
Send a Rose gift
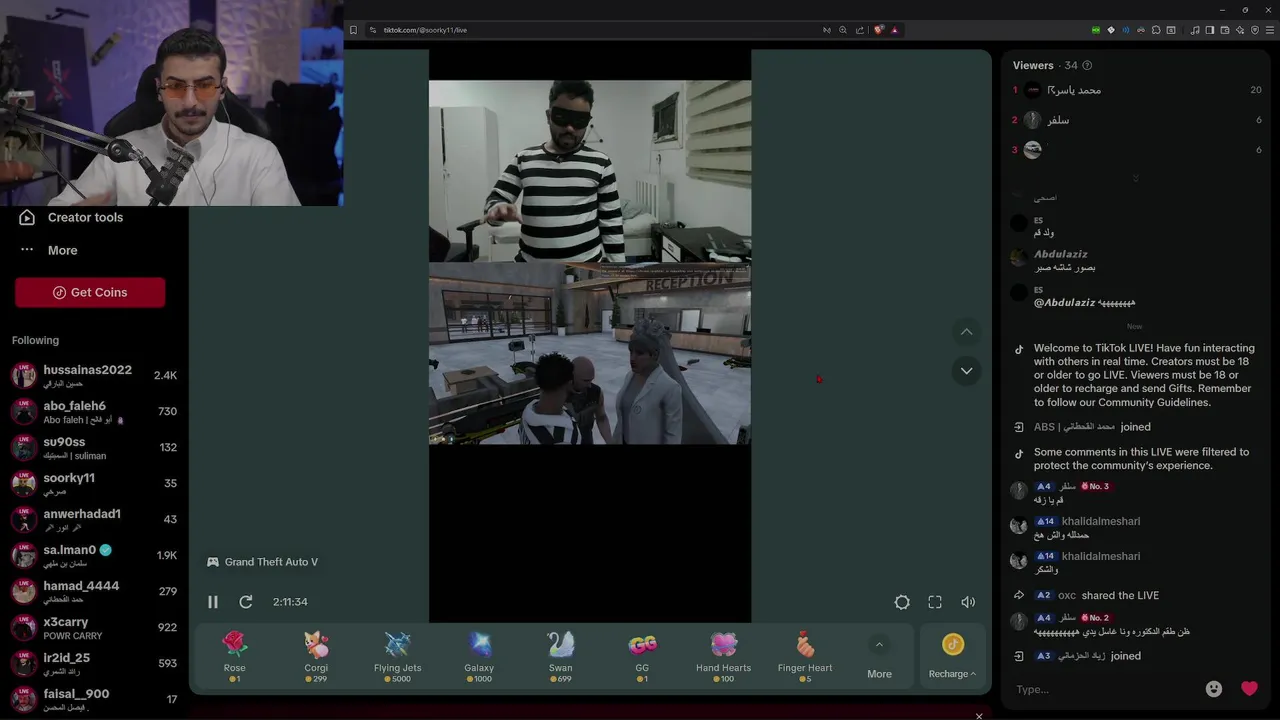[x=234, y=657]
